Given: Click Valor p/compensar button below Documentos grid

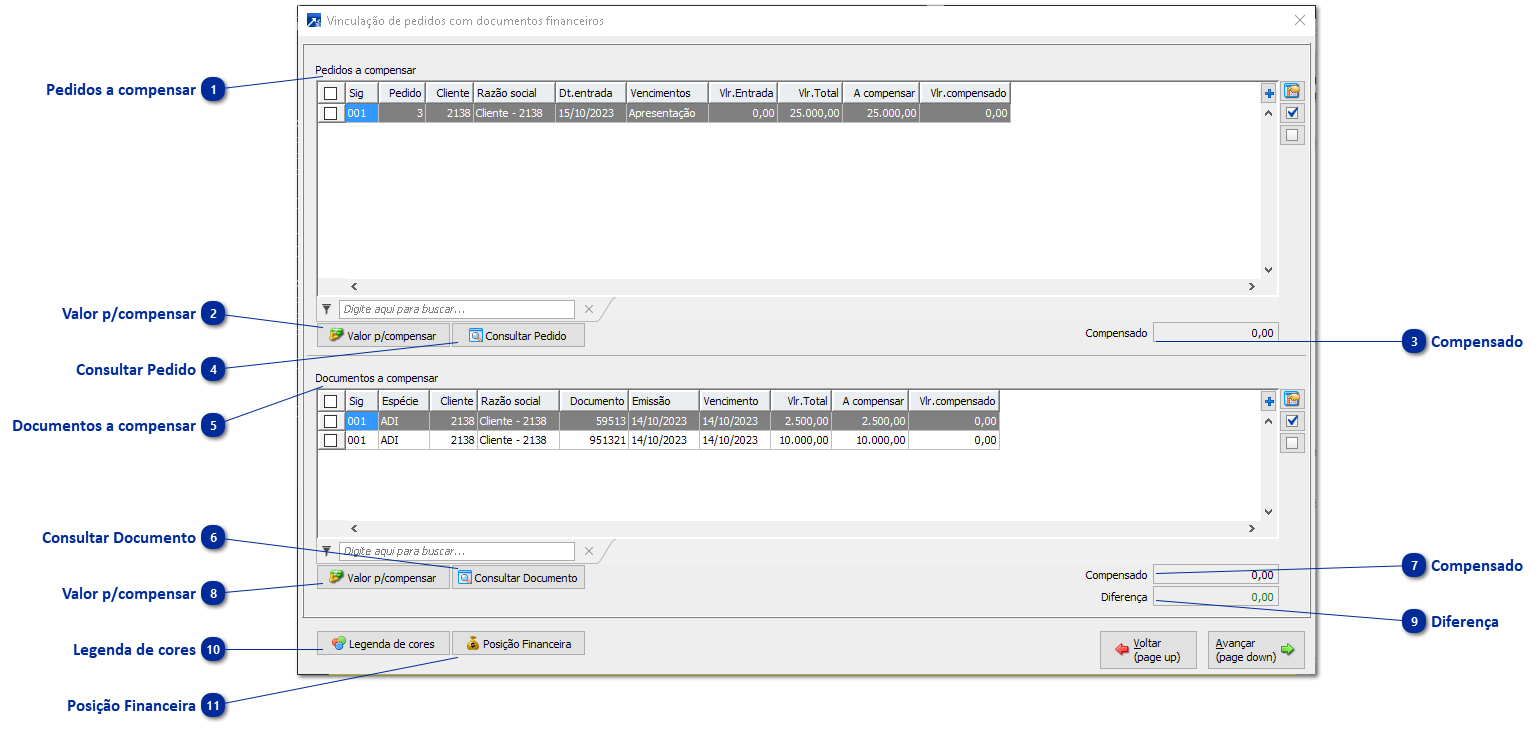Looking at the screenshot, I should (x=383, y=577).
